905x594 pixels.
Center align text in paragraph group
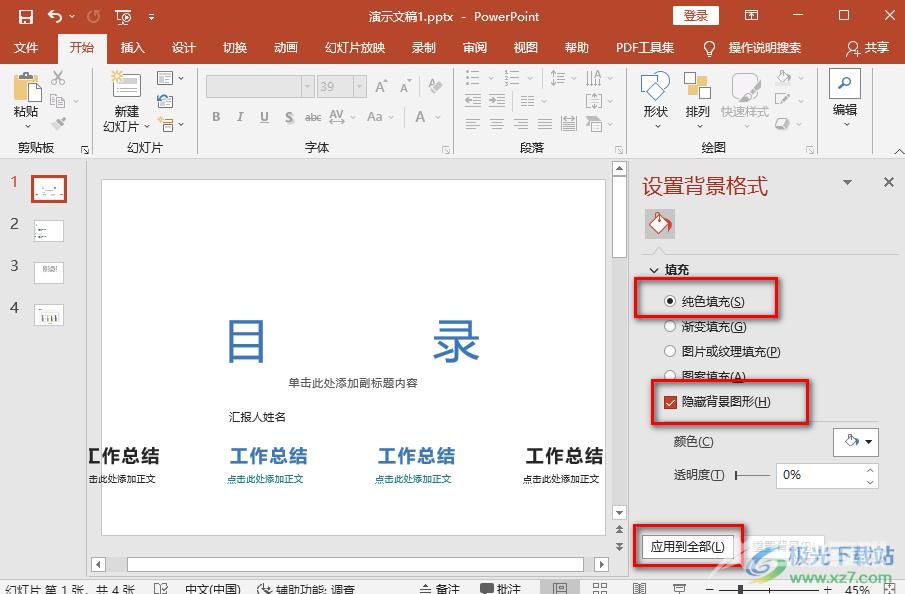pyautogui.click(x=497, y=124)
